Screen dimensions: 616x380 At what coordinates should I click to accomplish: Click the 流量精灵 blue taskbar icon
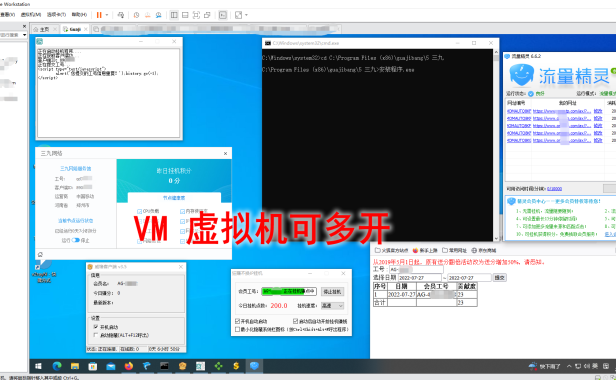254,366
